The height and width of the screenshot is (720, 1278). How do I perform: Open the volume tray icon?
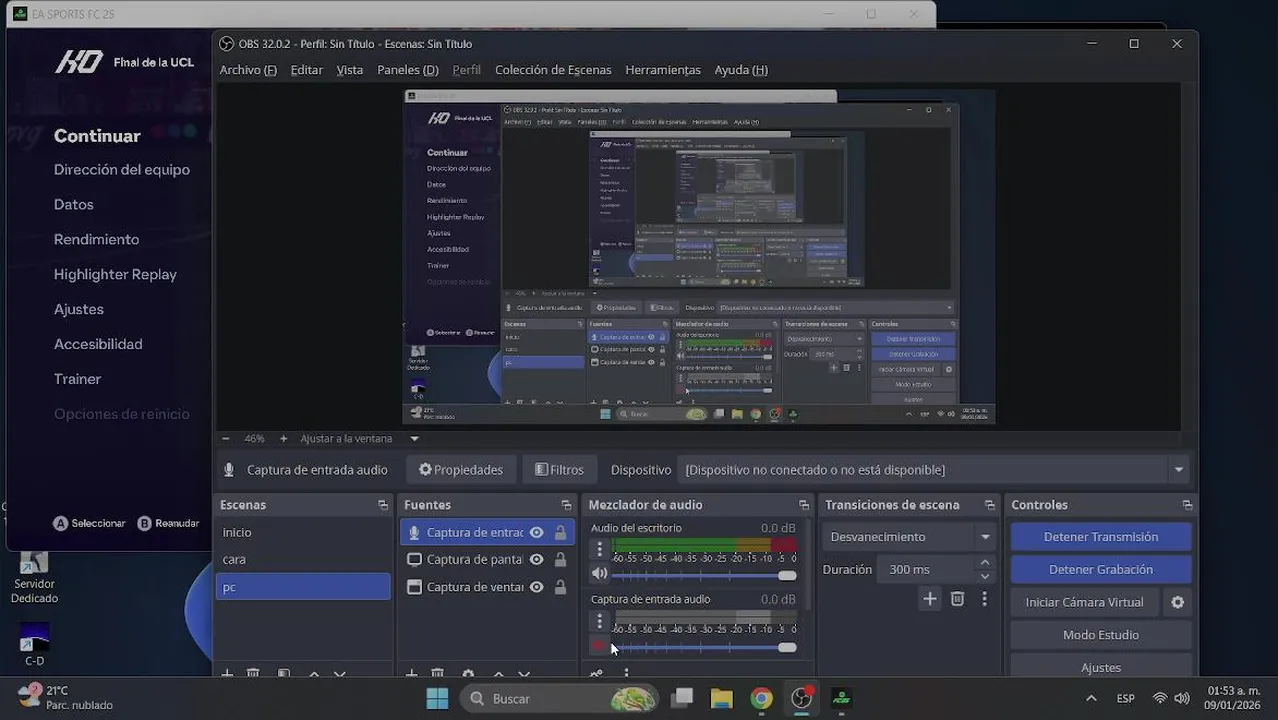tap(1182, 698)
